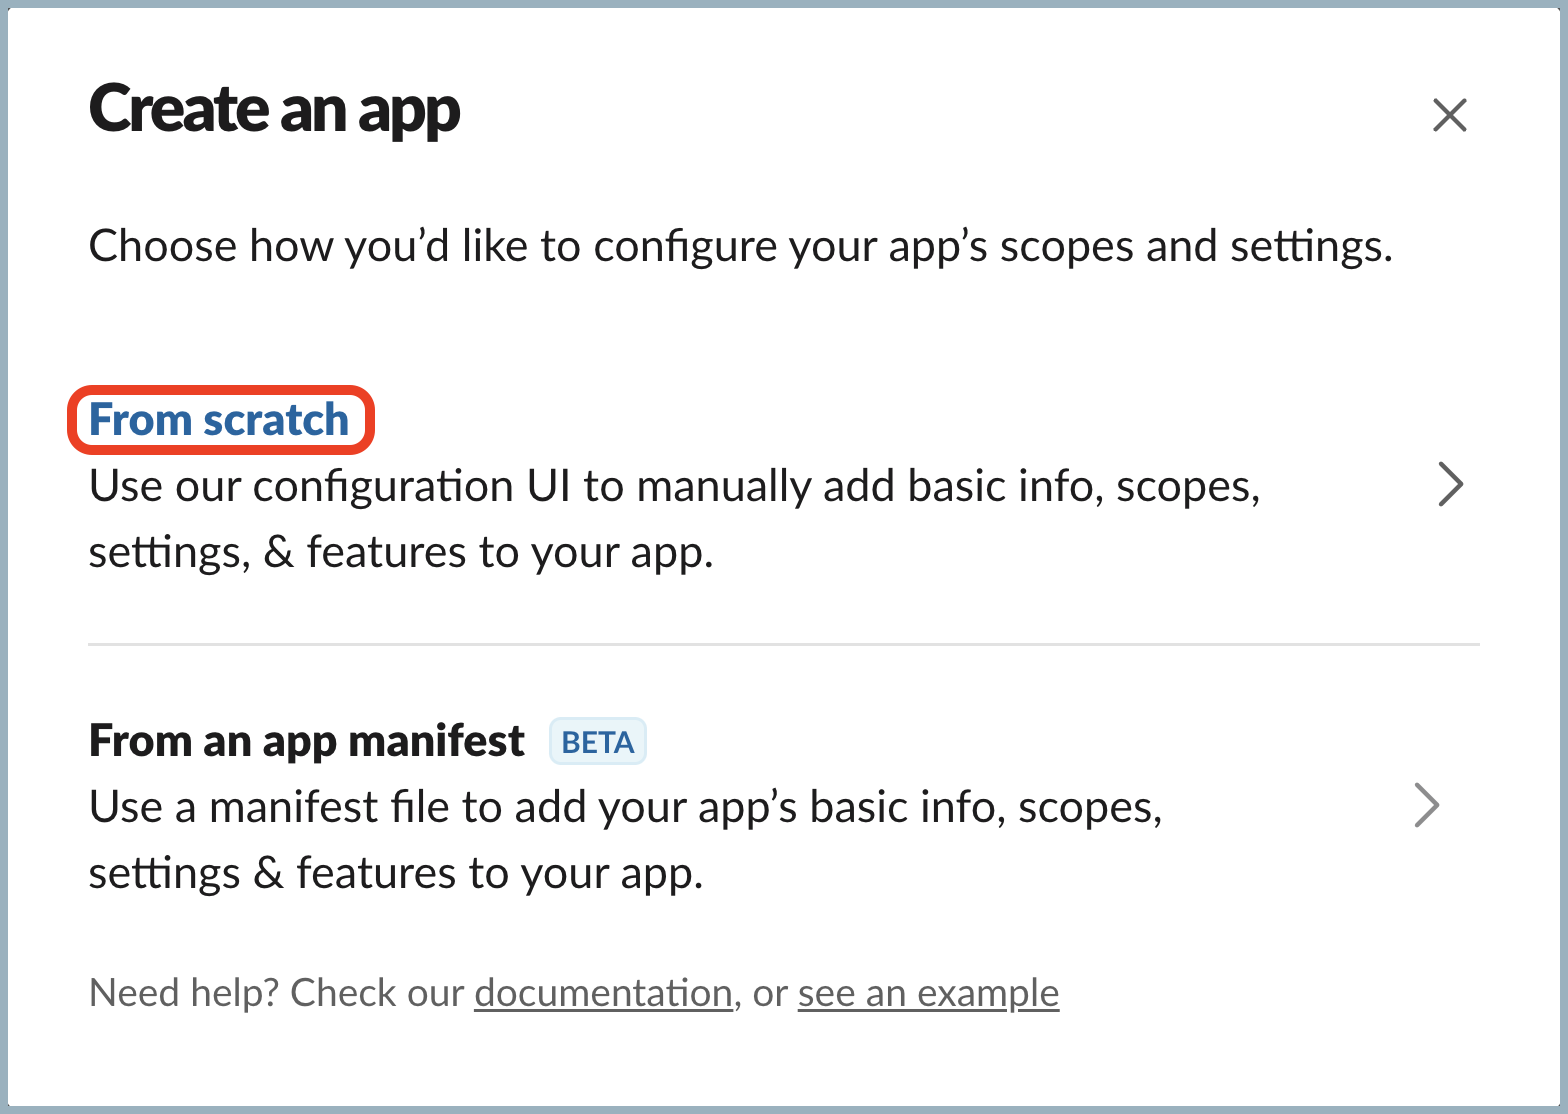Click the 'Need help? Check our' text
This screenshot has height=1114, width=1568.
276,993
